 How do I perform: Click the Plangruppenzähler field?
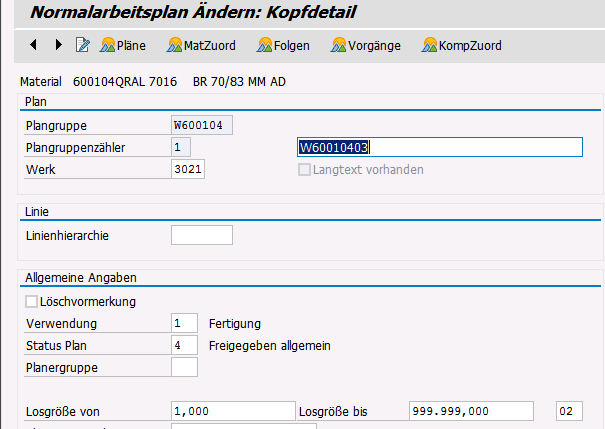[181, 147]
